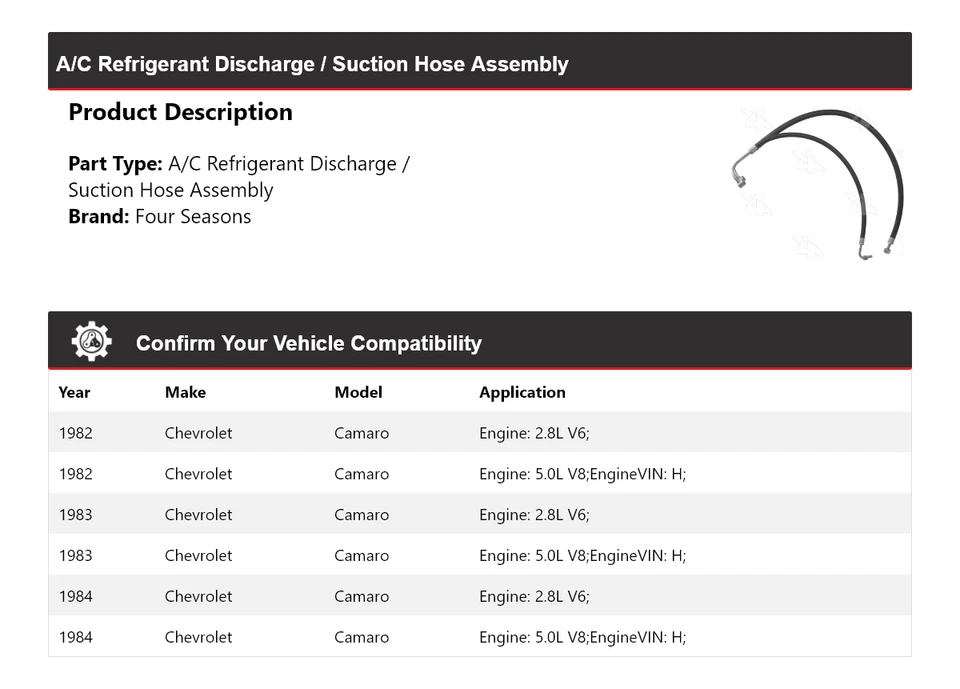Click the gear icon beside vehicle compatibility
Image resolution: width=960 pixels, height=689 pixels.
pos(91,342)
